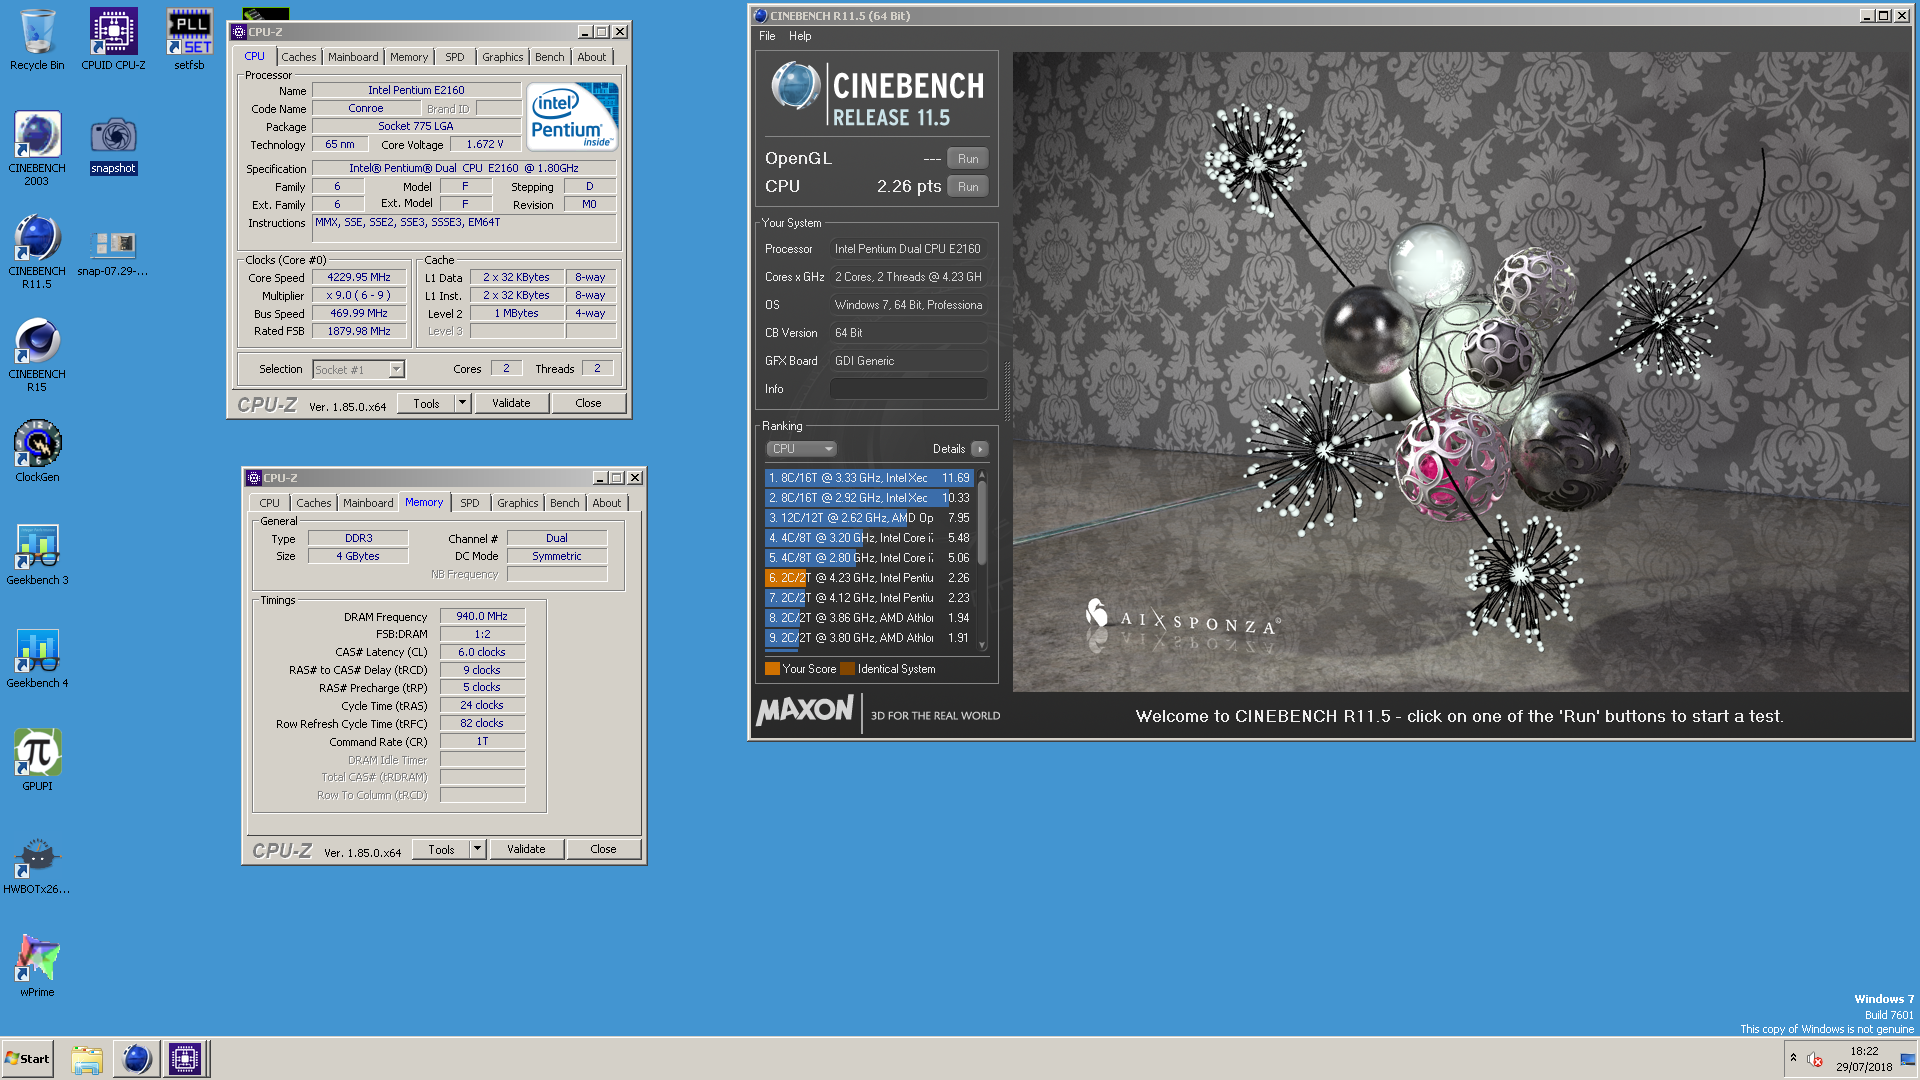This screenshot has height=1080, width=1920.
Task: Open the HWBOTx26 desktop shortcut
Action: [37, 863]
